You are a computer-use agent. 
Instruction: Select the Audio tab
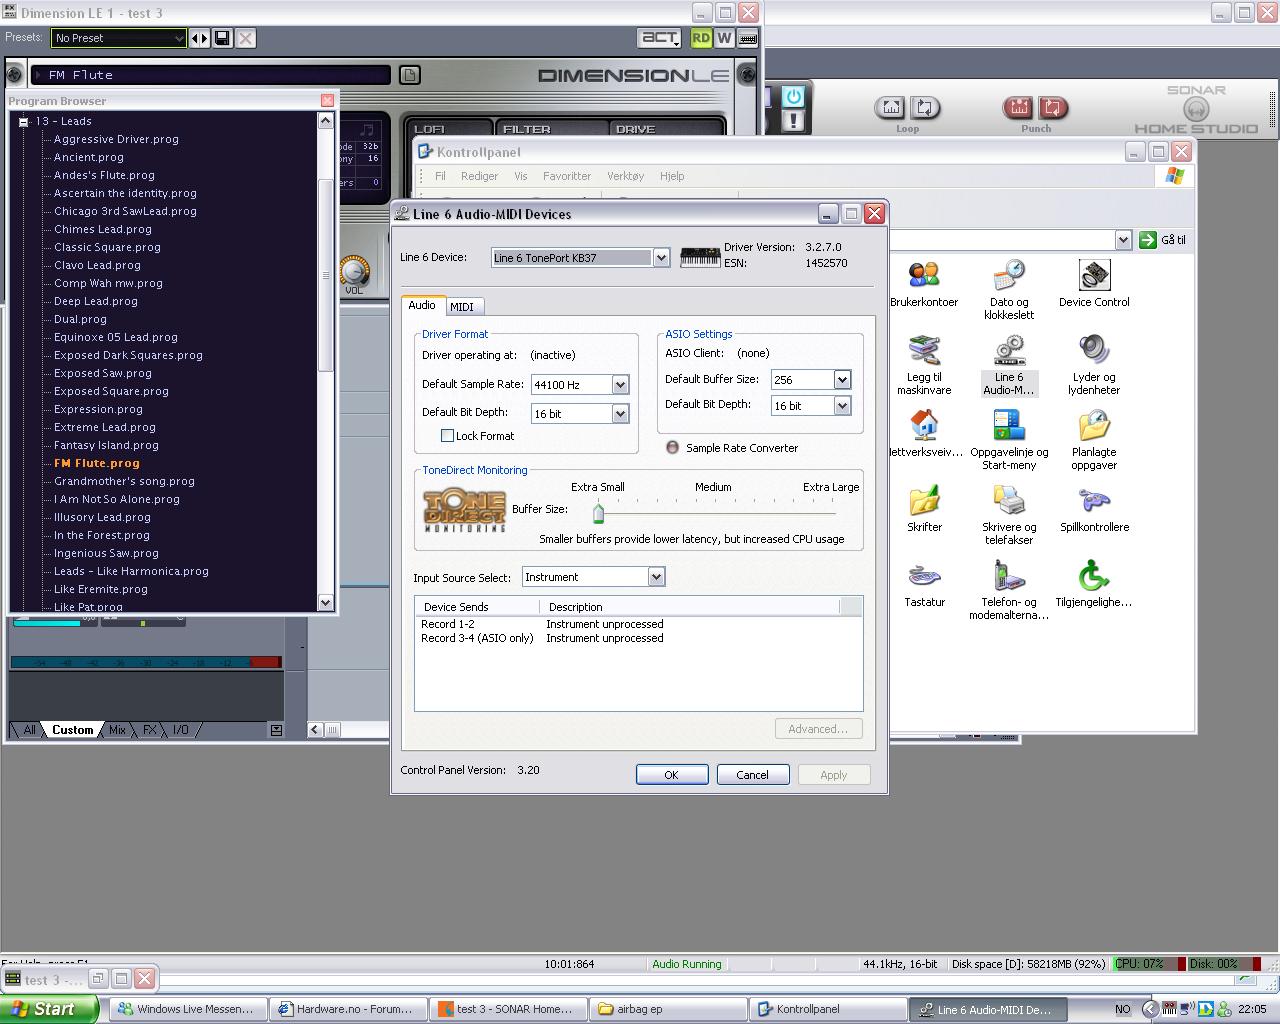pyautogui.click(x=422, y=305)
